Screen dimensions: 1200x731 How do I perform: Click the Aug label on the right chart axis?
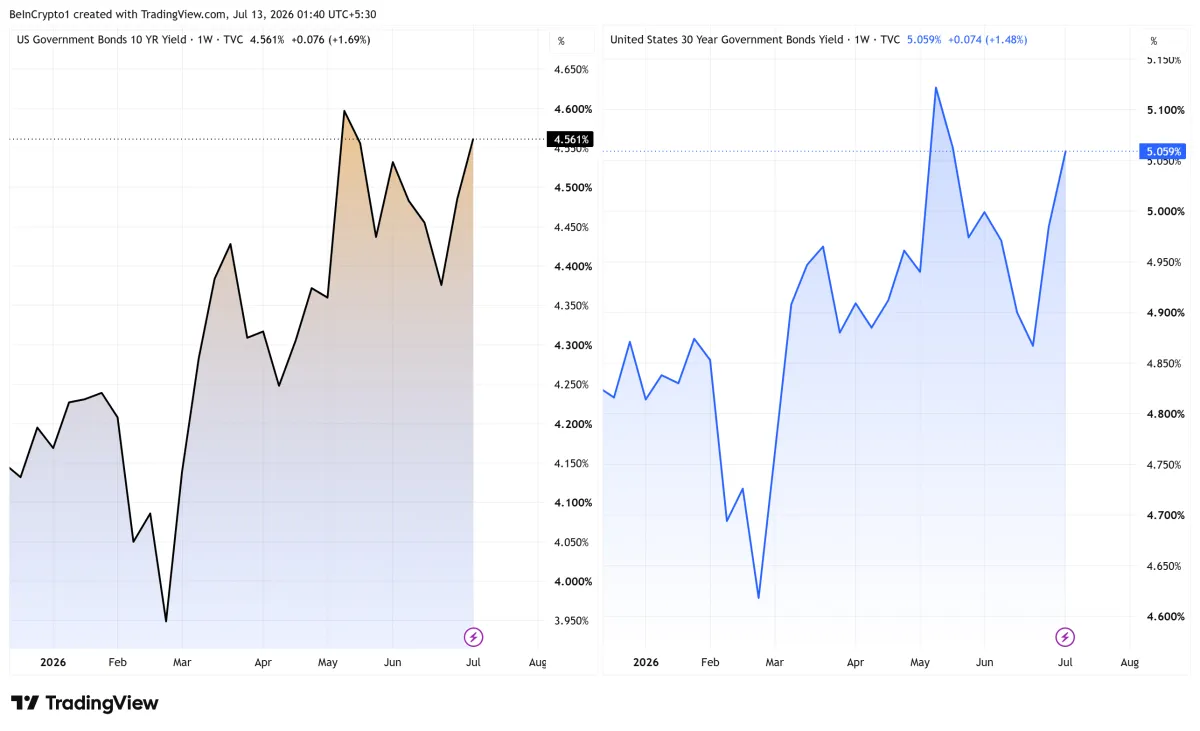point(1130,662)
